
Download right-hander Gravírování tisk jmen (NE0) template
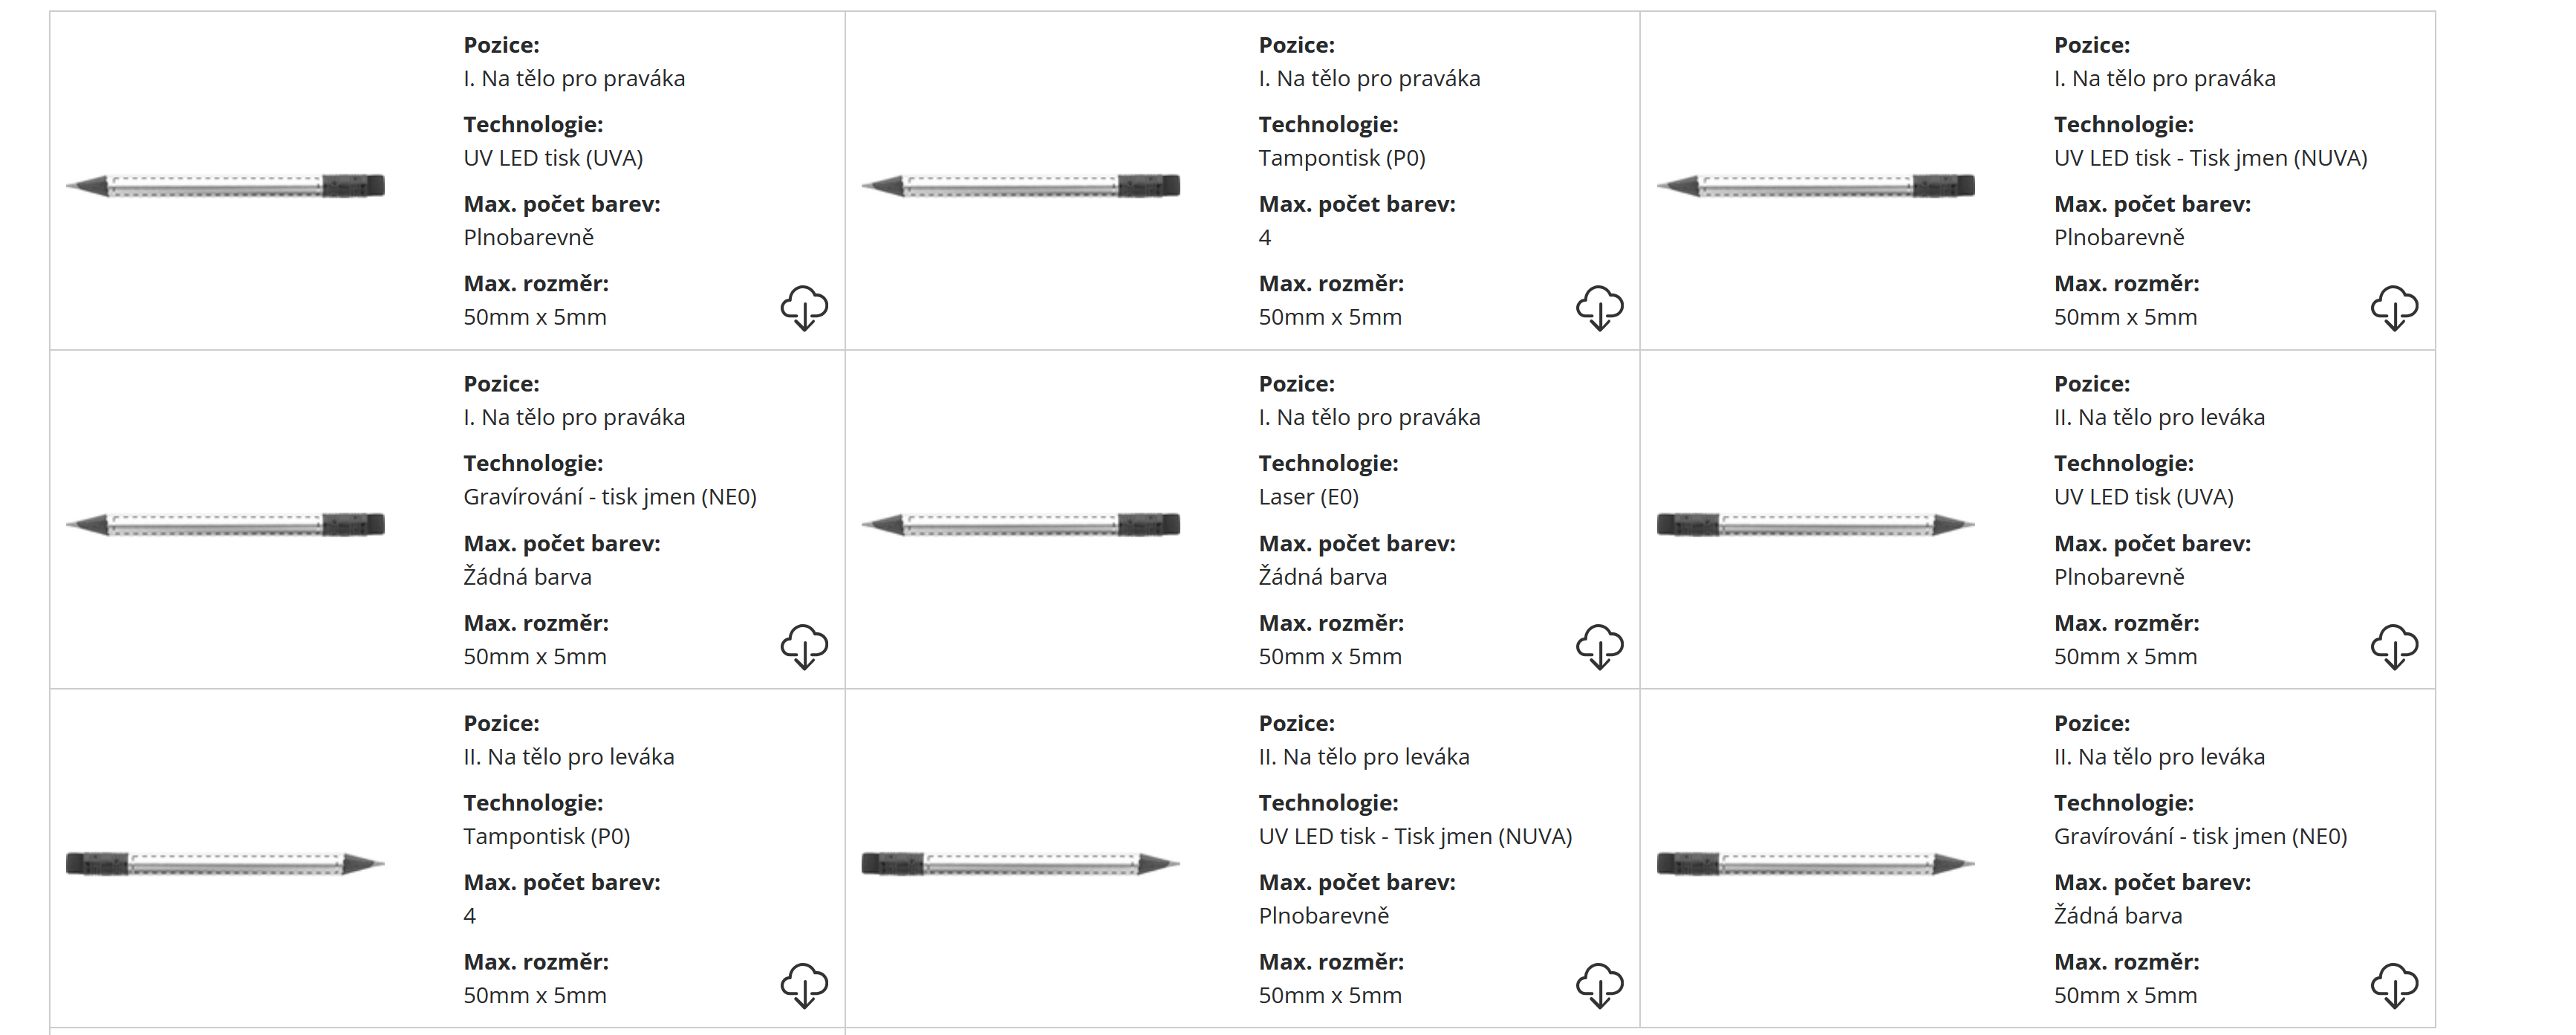[x=804, y=646]
